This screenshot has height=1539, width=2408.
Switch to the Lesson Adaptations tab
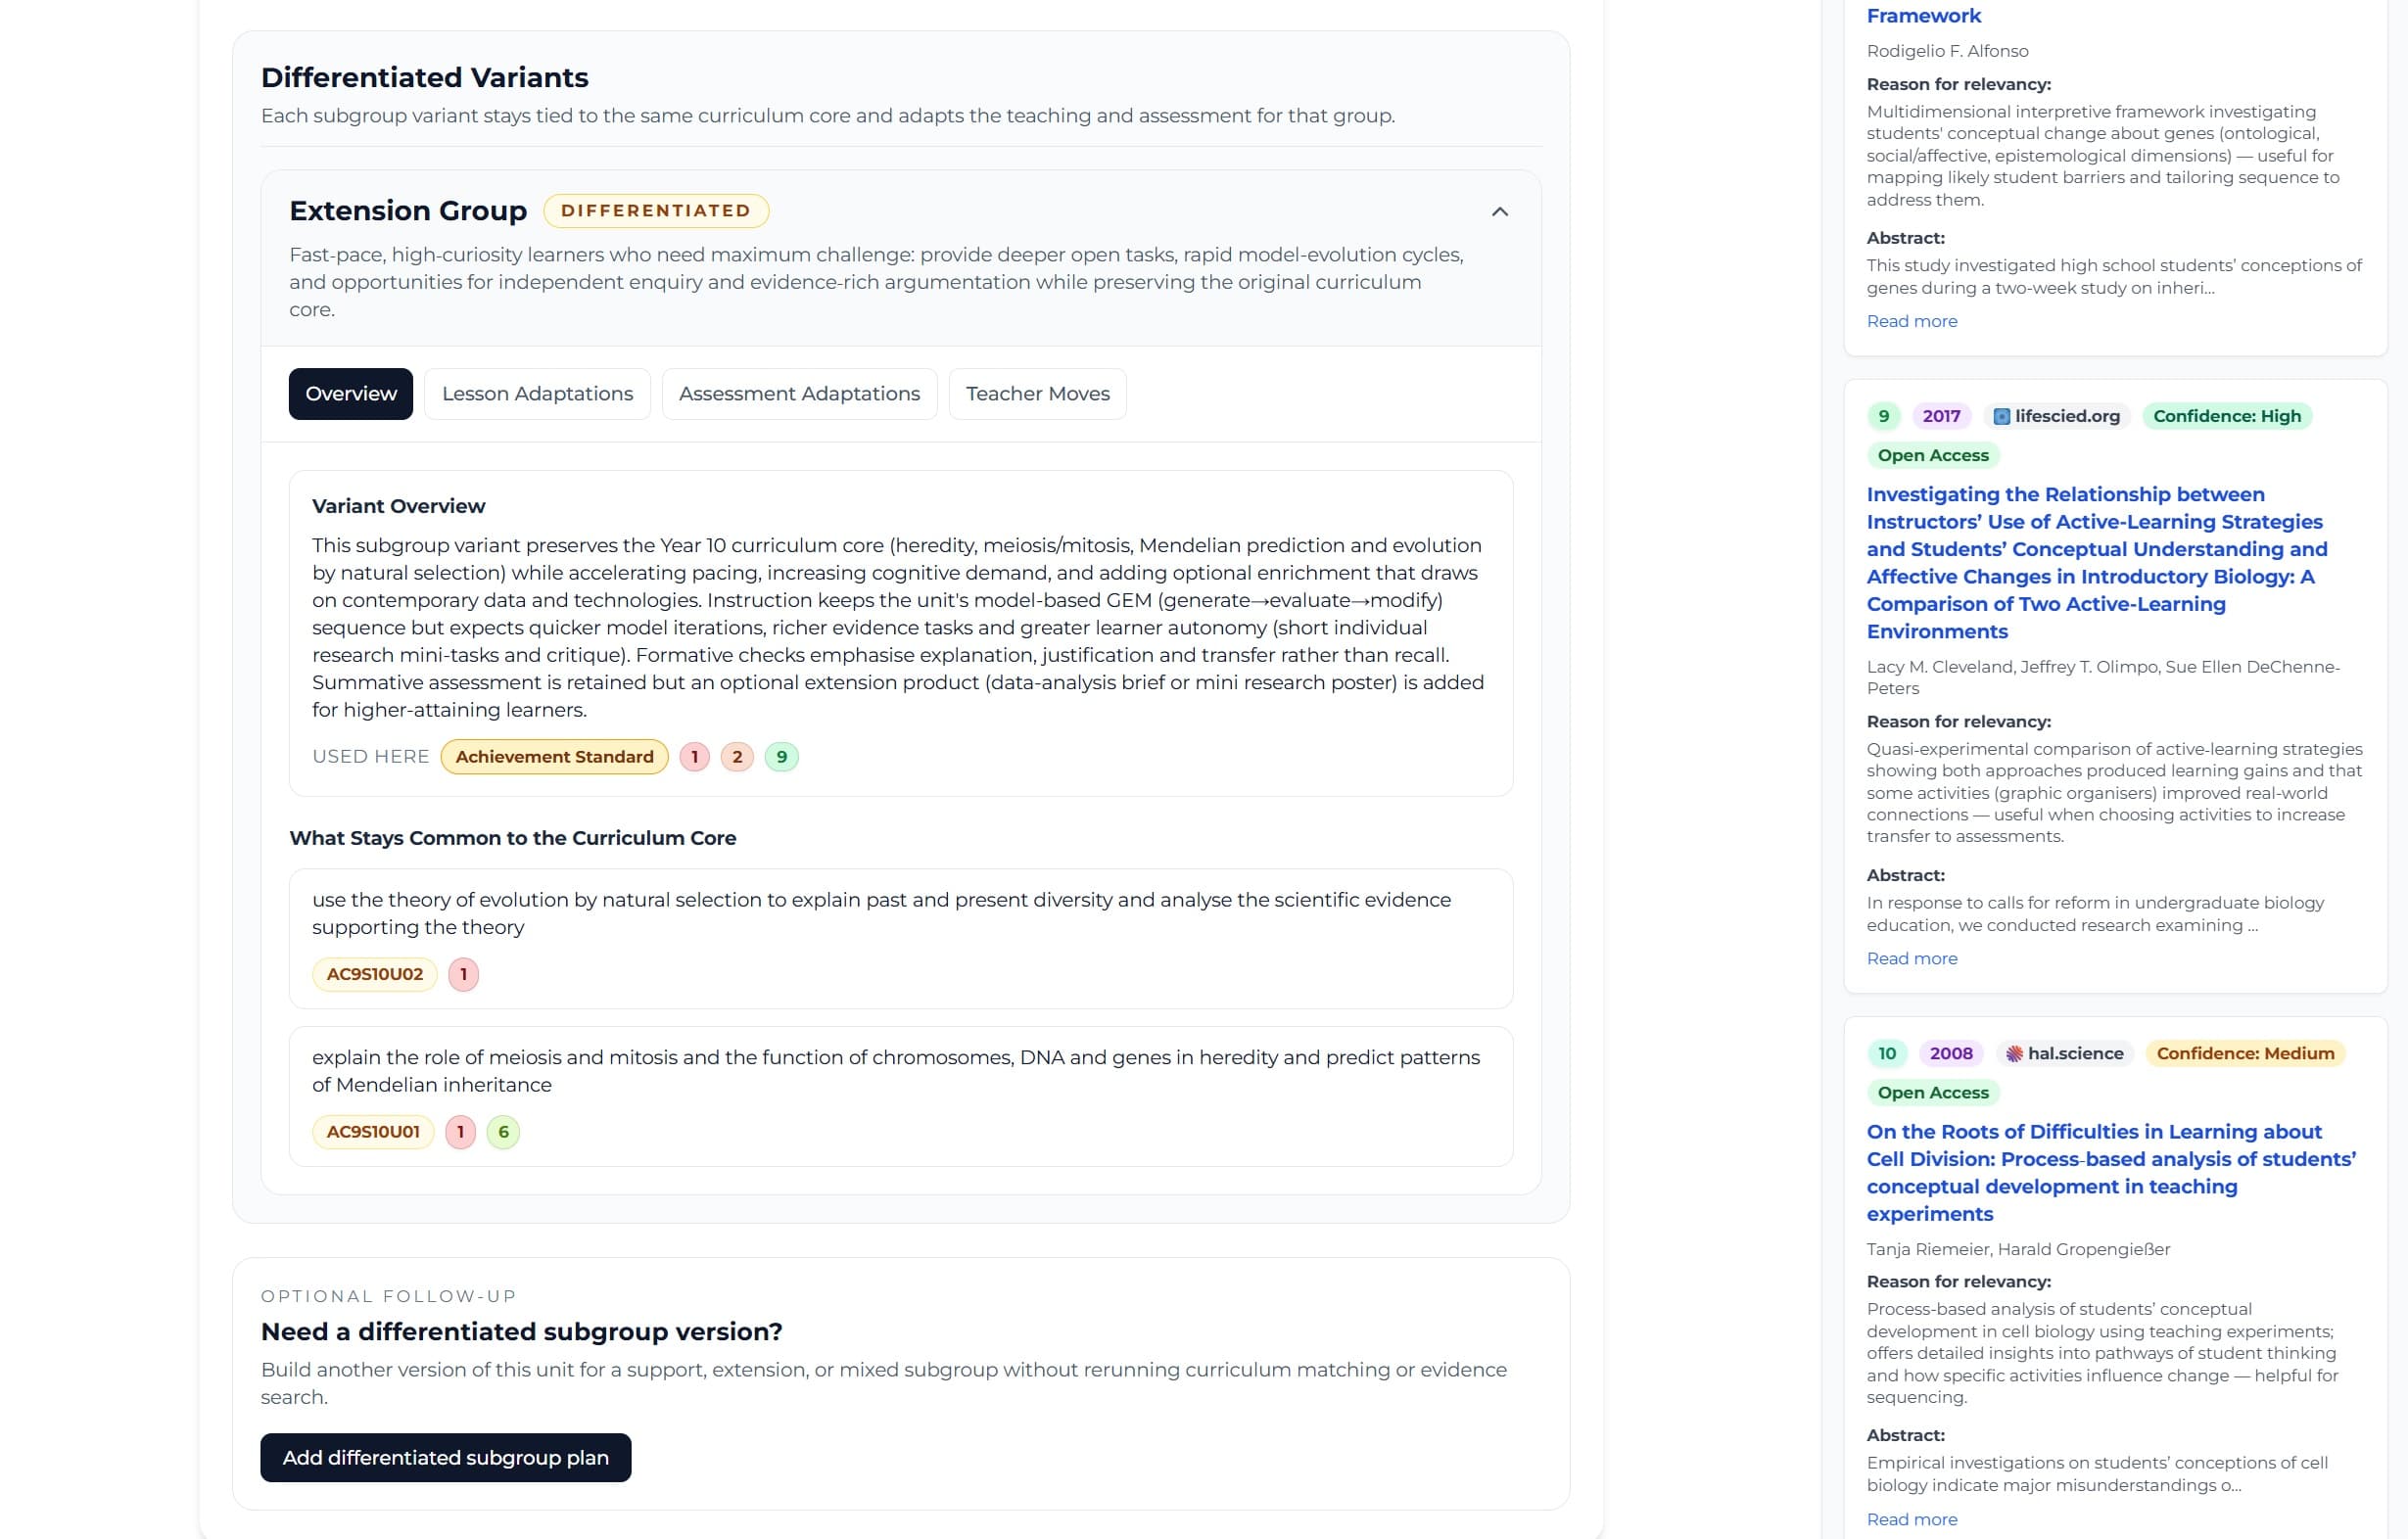pos(537,393)
